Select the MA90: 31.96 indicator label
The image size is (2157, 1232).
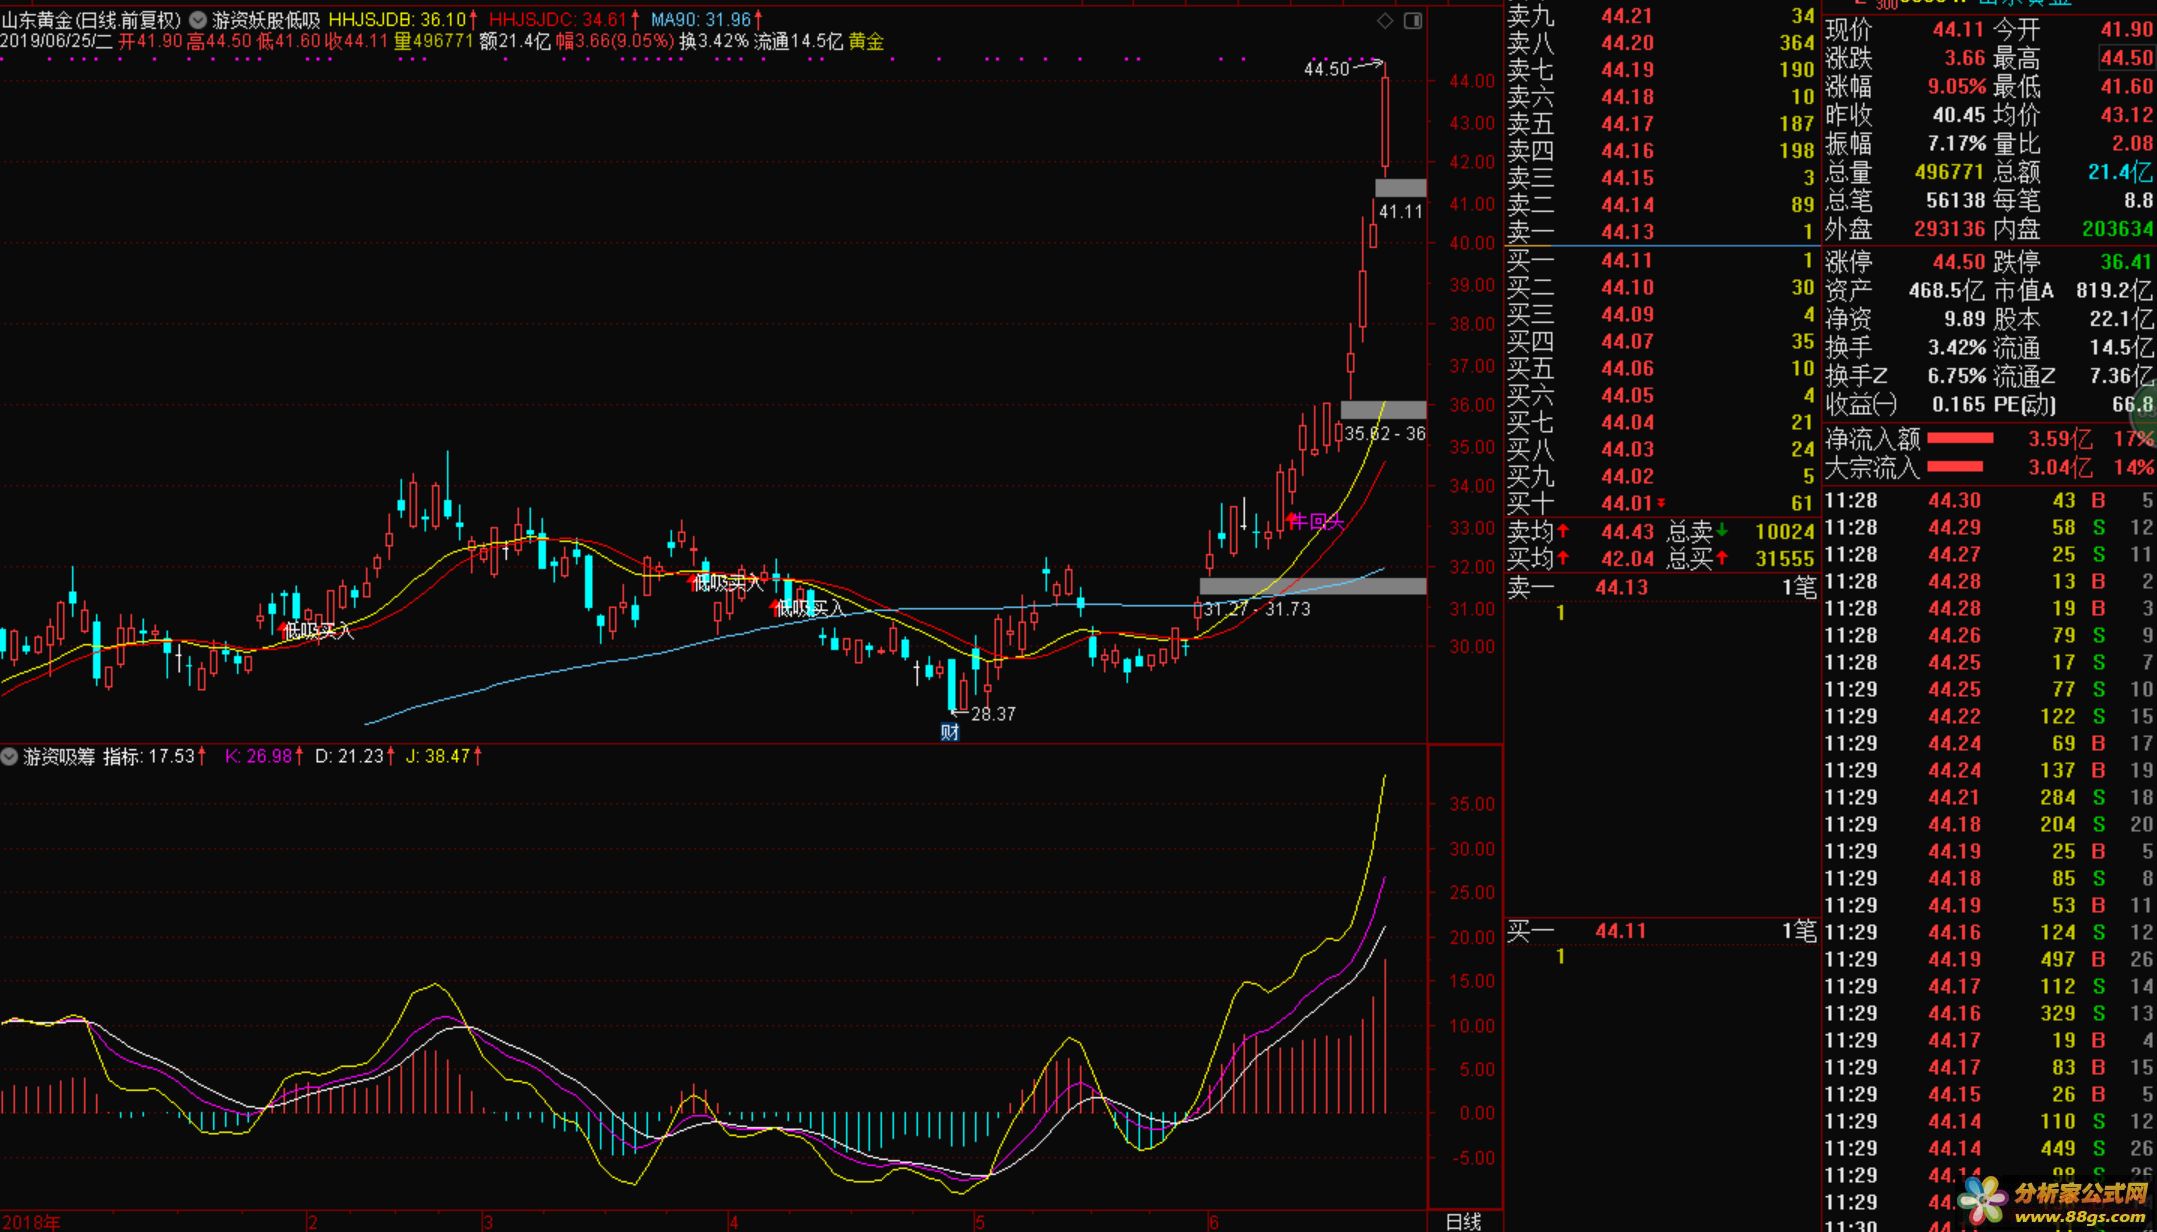pyautogui.click(x=706, y=20)
